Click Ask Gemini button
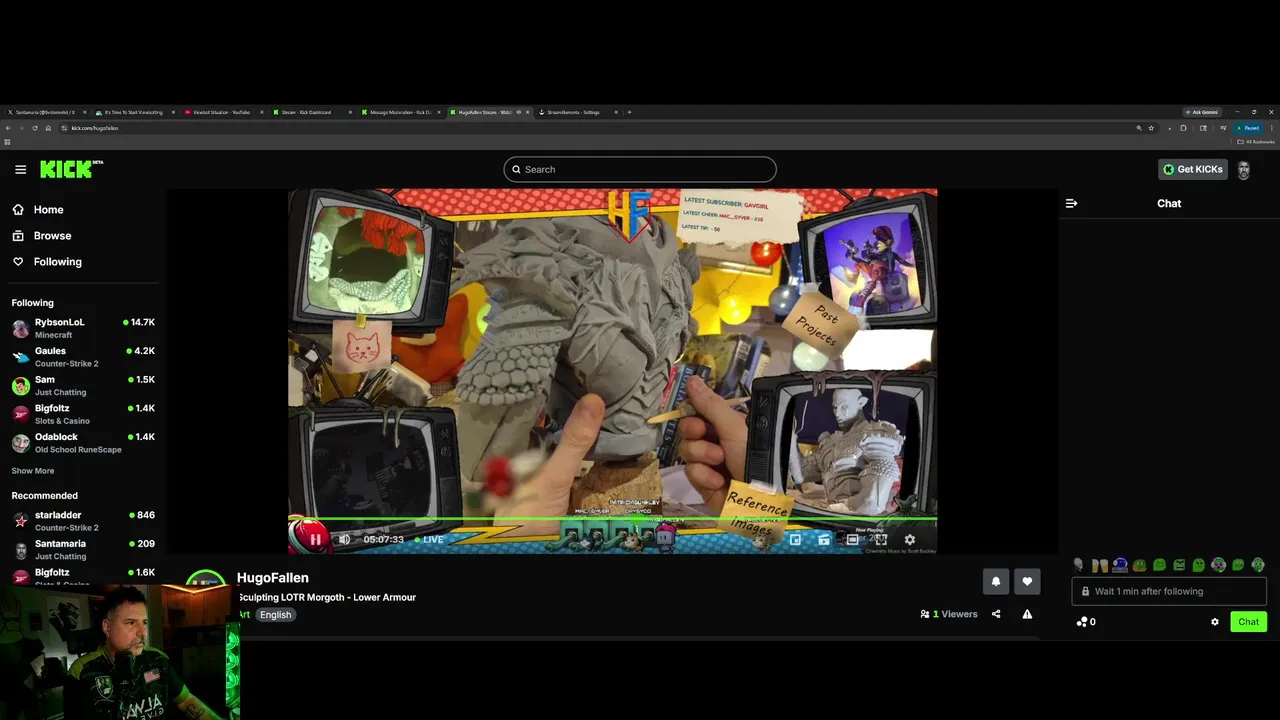This screenshot has height=720, width=1280. 1201,112
